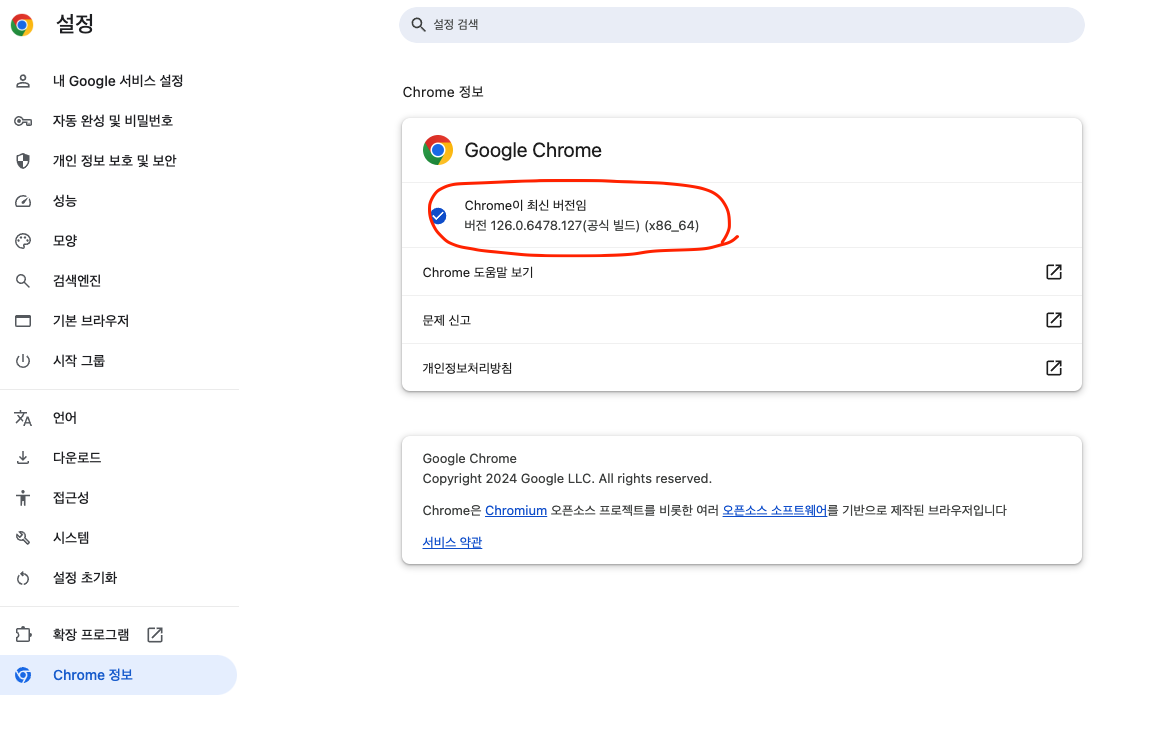Open the 서비스 약관 link
This screenshot has width=1158, height=751.
click(x=452, y=542)
